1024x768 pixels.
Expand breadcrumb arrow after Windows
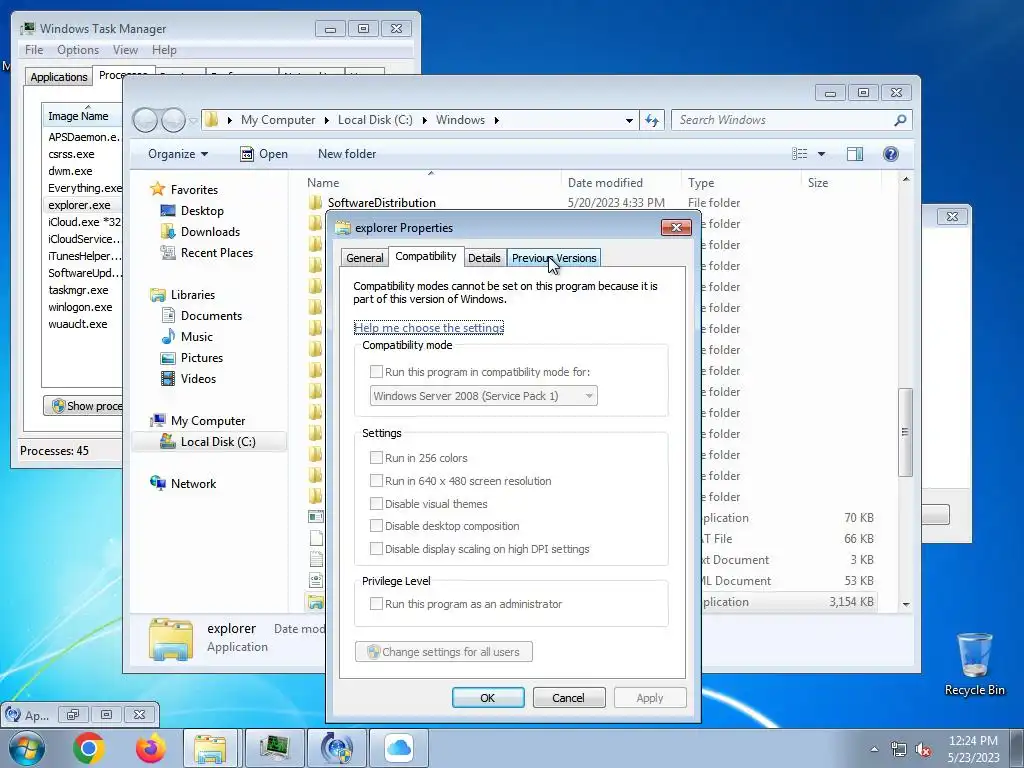point(497,120)
